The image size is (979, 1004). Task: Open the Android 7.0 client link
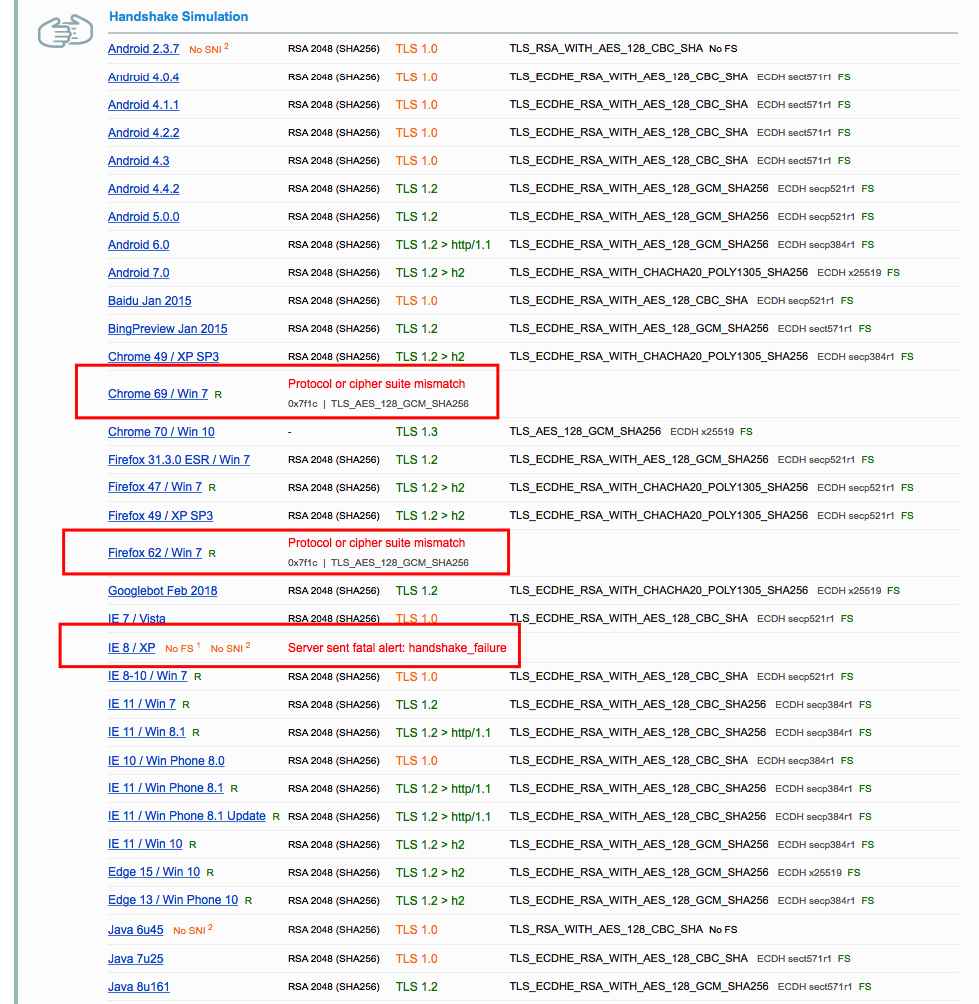tap(138, 273)
